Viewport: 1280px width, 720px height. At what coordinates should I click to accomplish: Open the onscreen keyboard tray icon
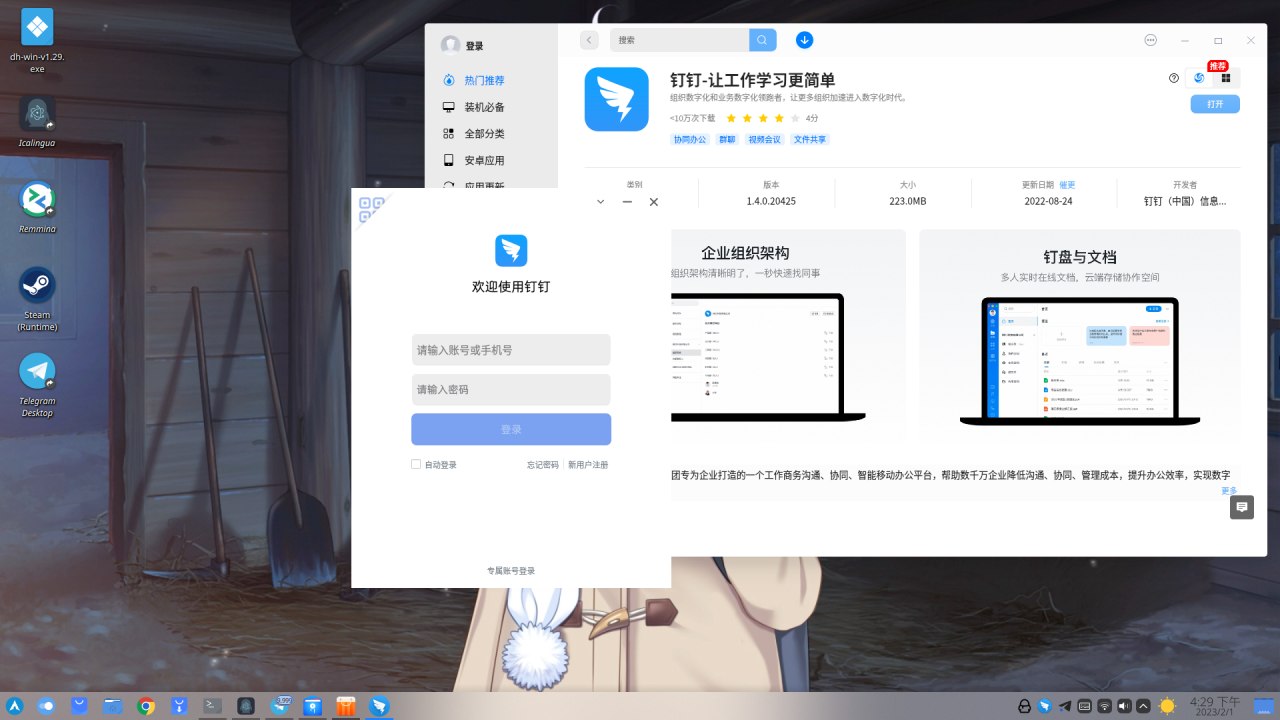click(1084, 706)
